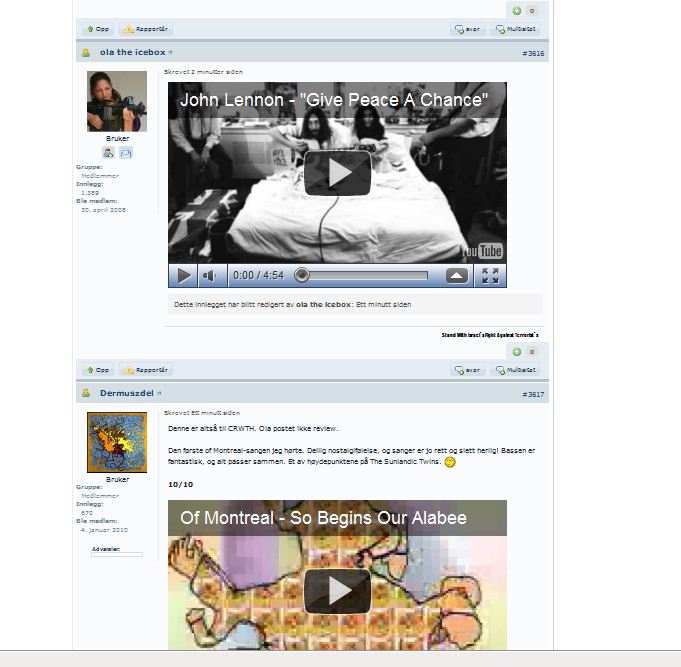Click Dermuszdel's colorful avatar image
Screen dimensions: 681x667
117,442
